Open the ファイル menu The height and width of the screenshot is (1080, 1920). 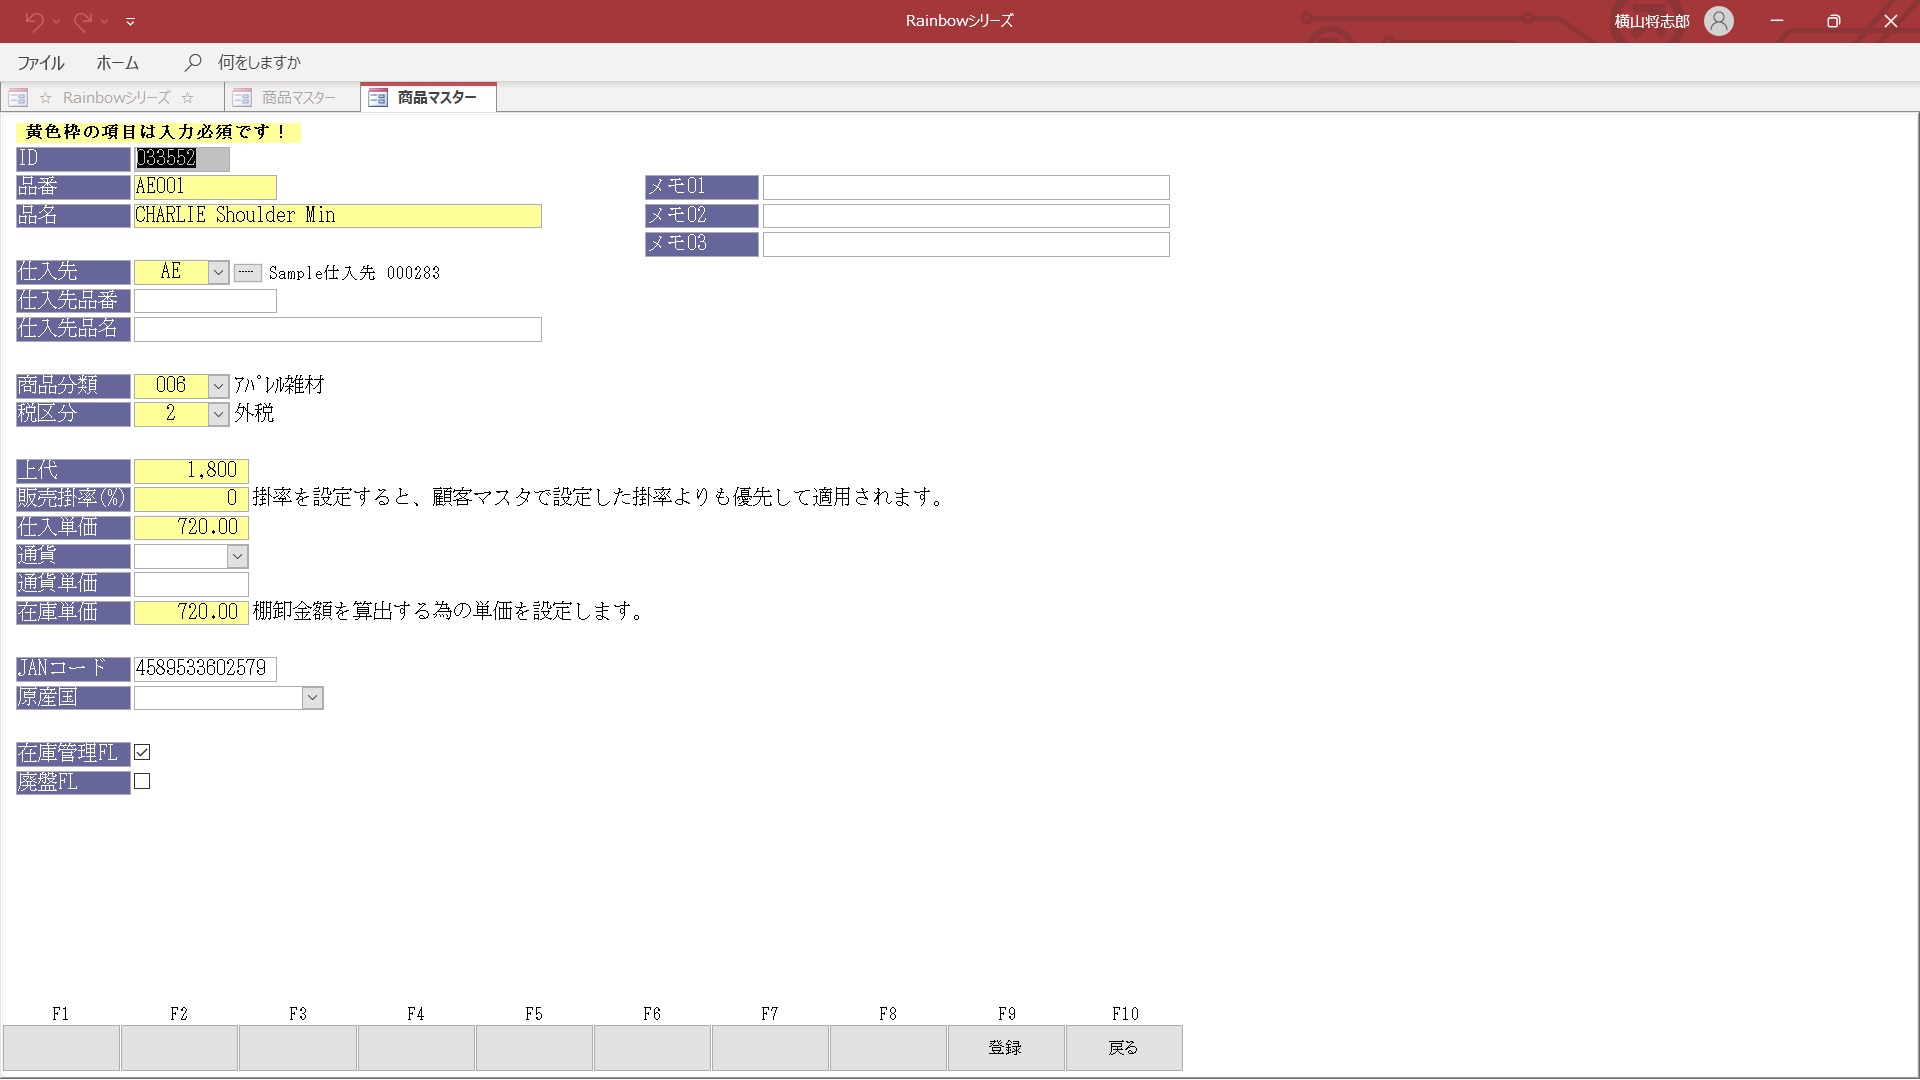pos(41,62)
